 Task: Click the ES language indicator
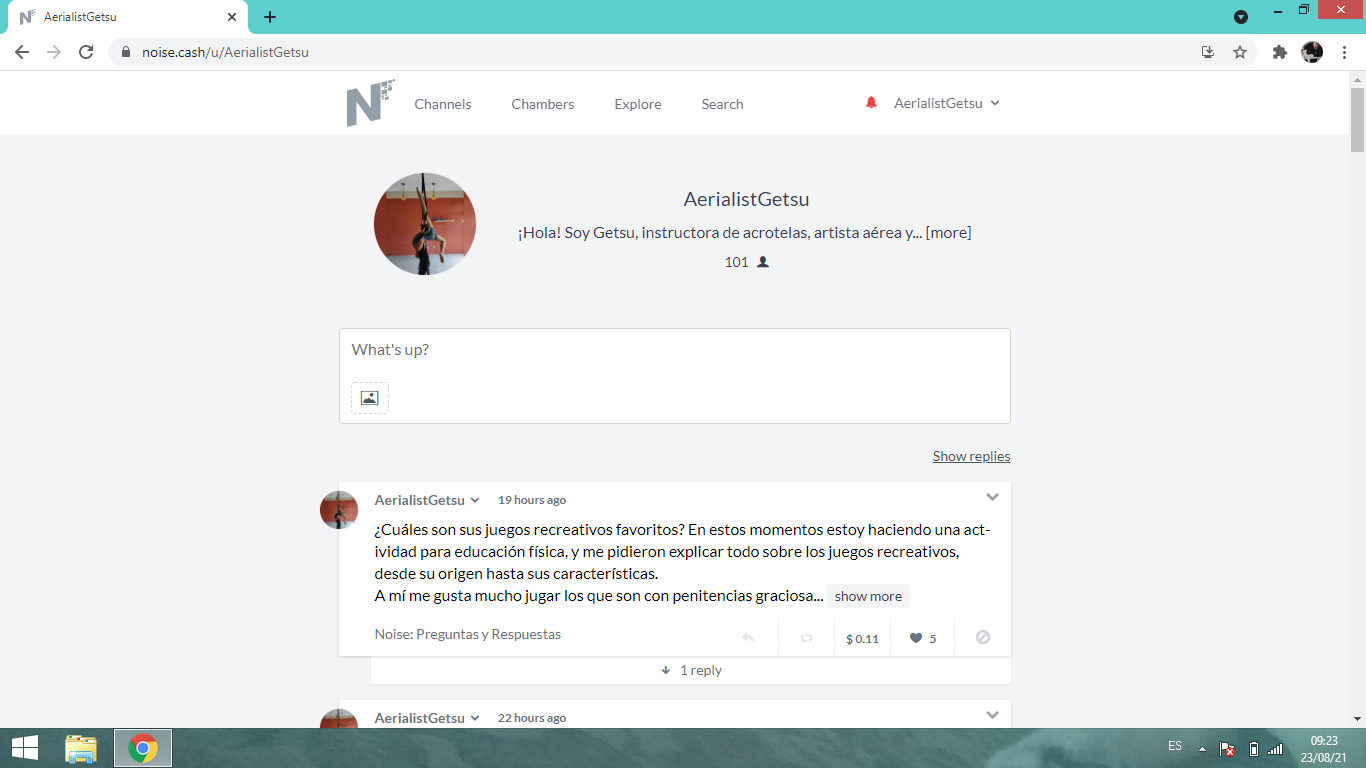tap(1175, 746)
